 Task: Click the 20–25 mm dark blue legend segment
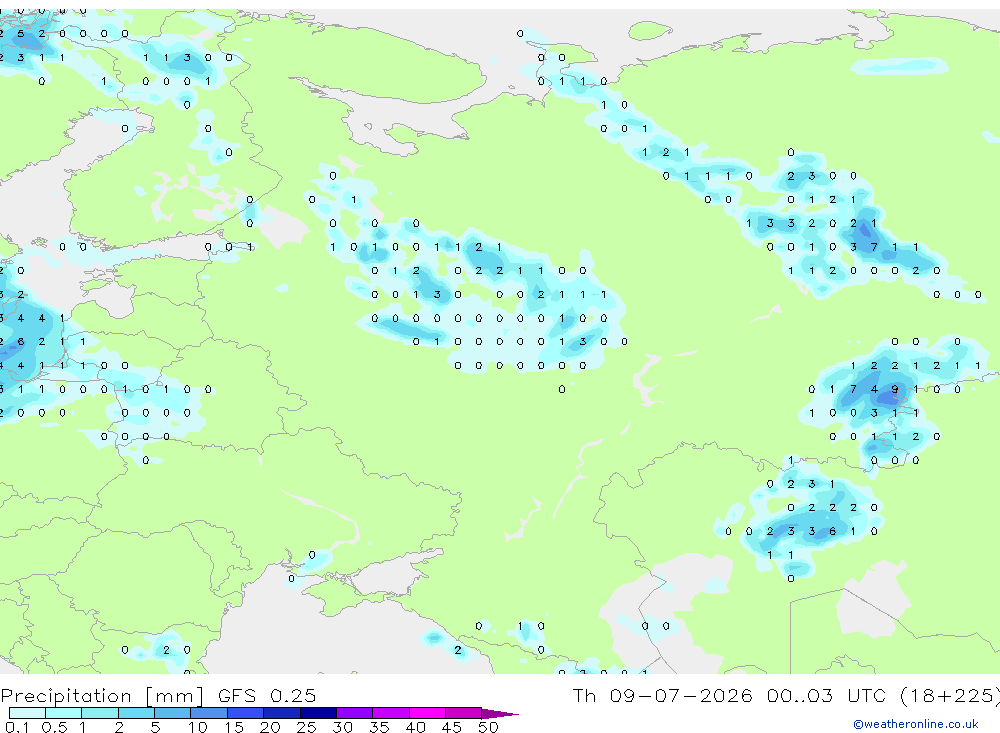282,713
